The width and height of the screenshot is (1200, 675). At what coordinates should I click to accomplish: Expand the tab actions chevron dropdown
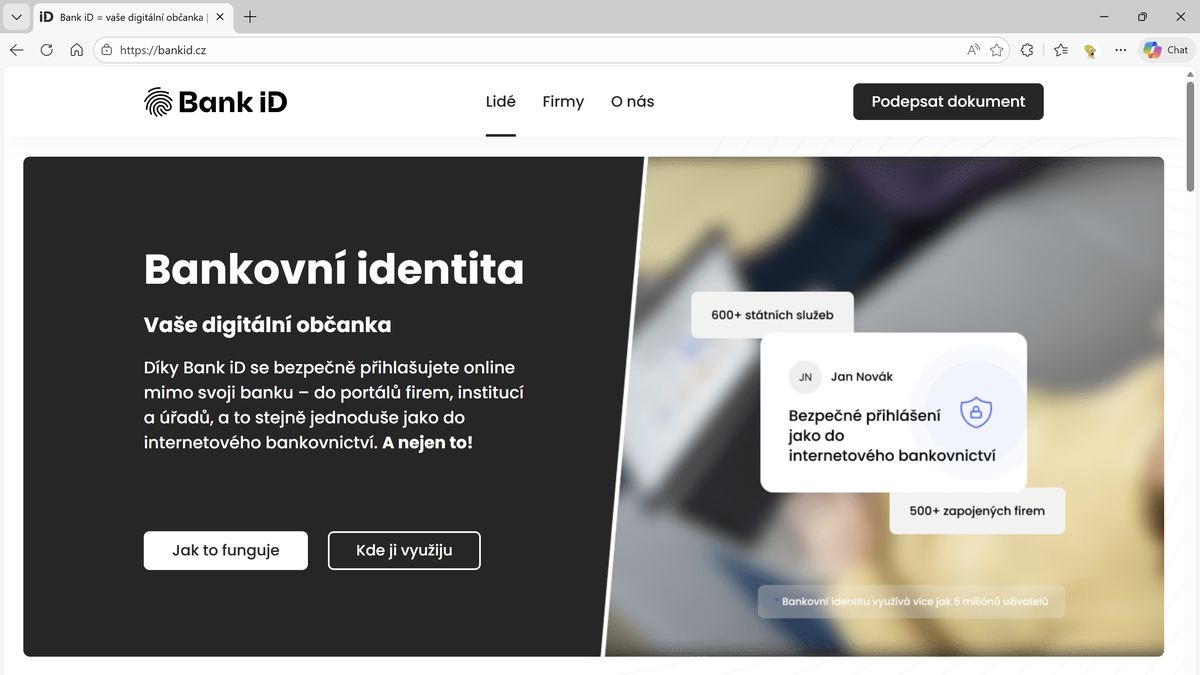(x=16, y=17)
